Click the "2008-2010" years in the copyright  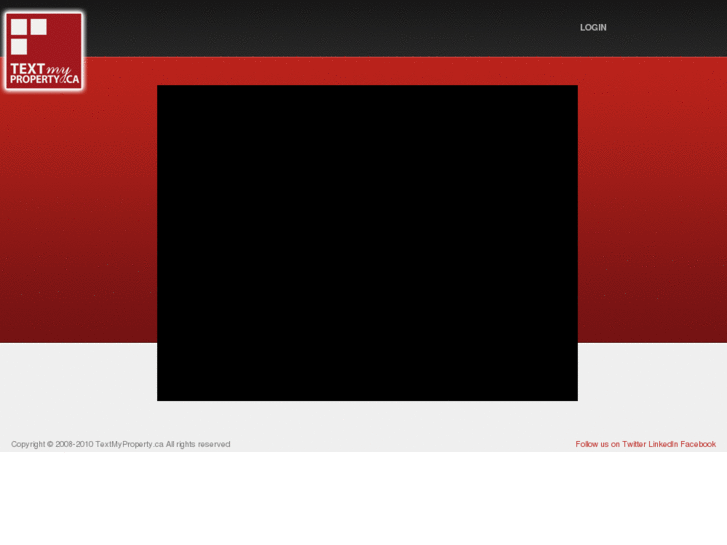[75, 444]
